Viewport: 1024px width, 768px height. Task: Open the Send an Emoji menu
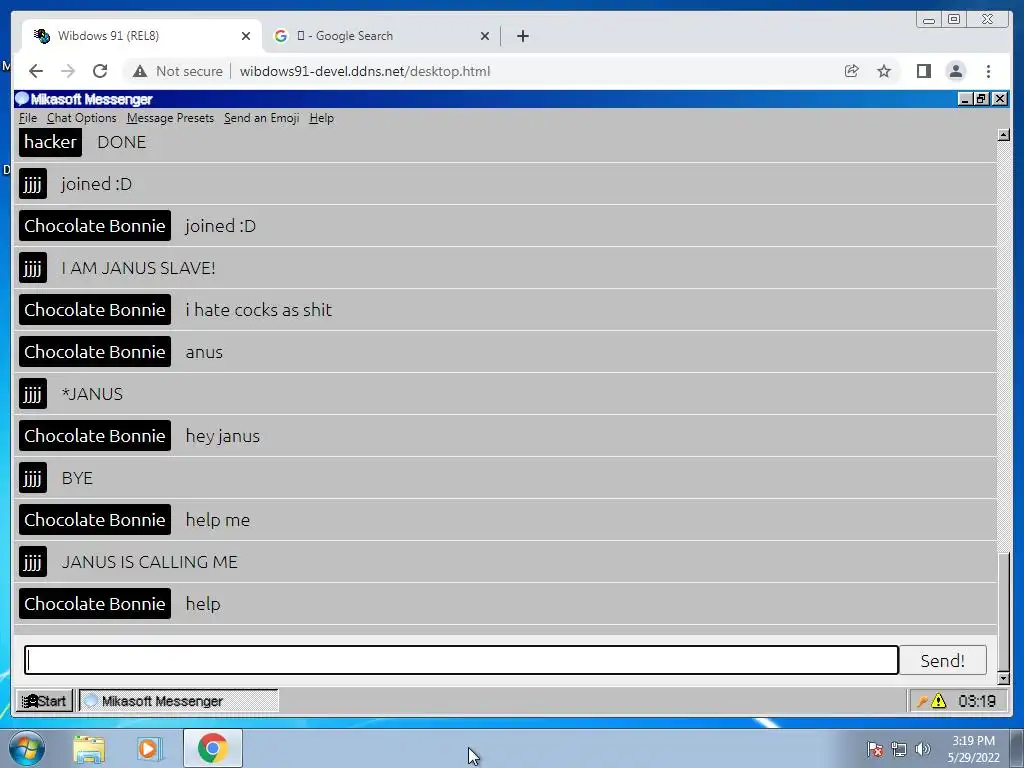pyautogui.click(x=261, y=118)
